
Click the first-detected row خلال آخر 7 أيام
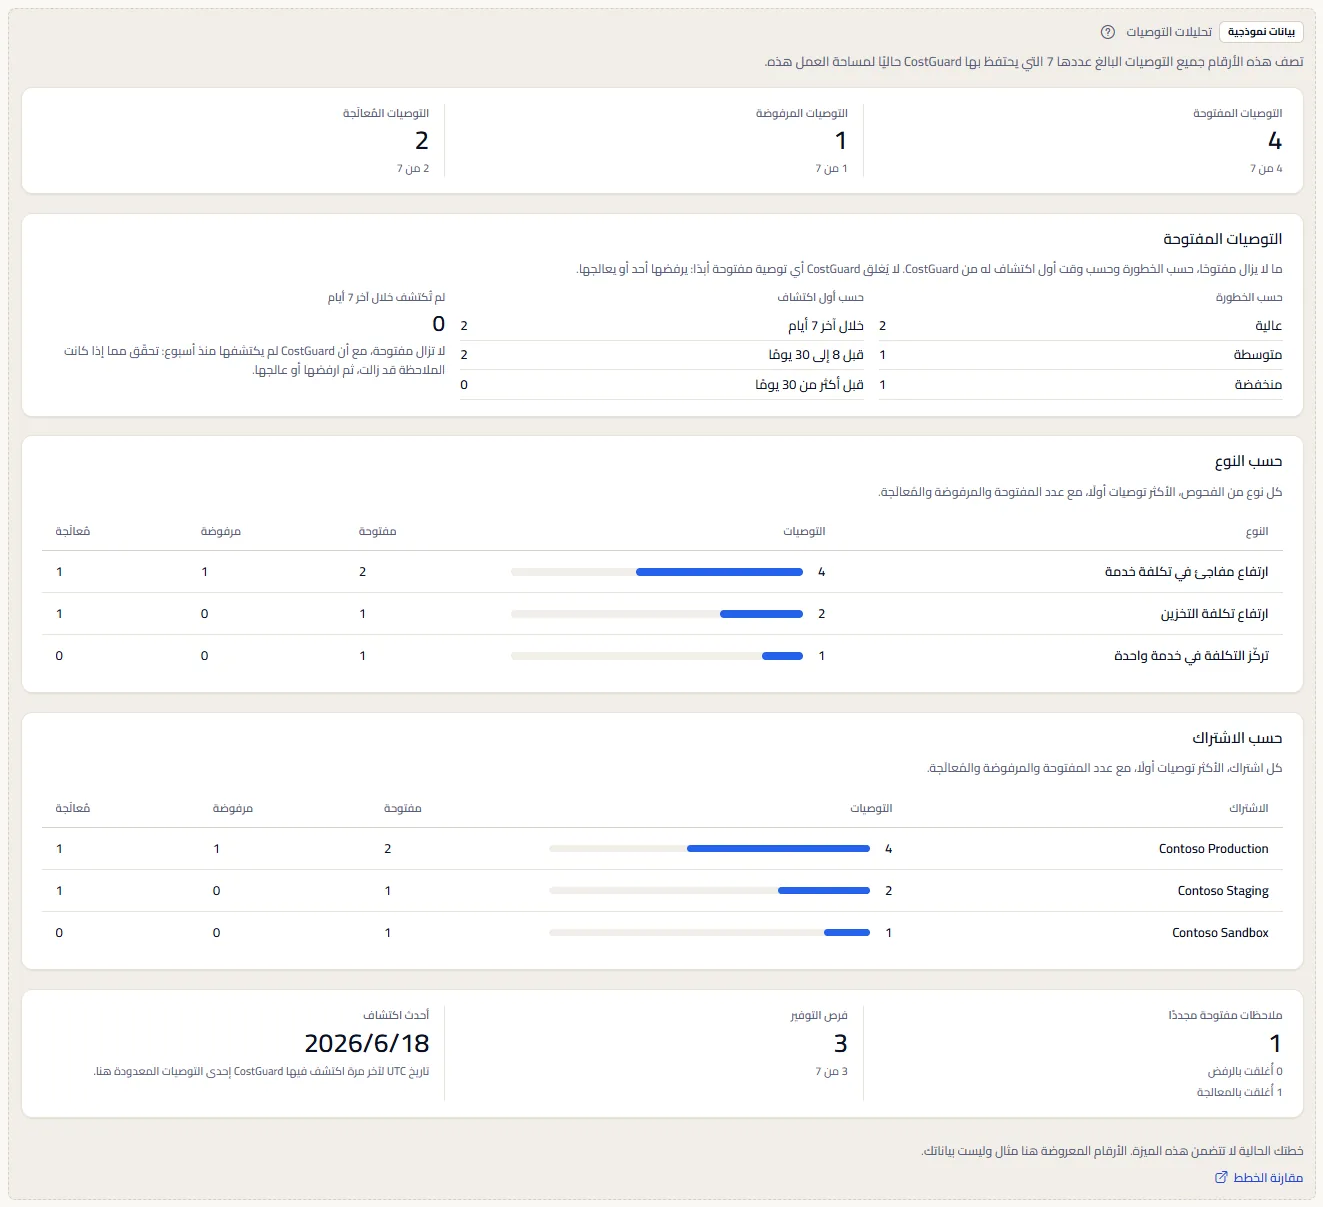pos(662,326)
